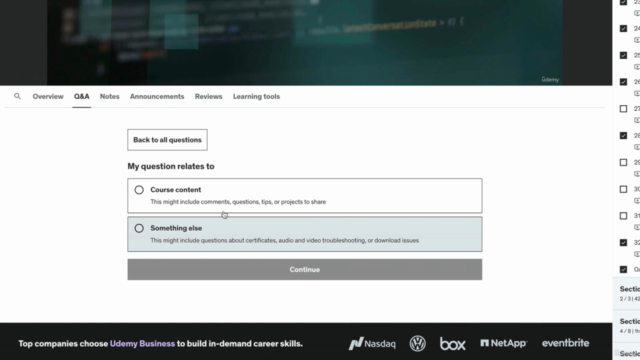Viewport: 640px width, 360px height.
Task: Click the eventbrite logo in footer
Action: click(566, 343)
